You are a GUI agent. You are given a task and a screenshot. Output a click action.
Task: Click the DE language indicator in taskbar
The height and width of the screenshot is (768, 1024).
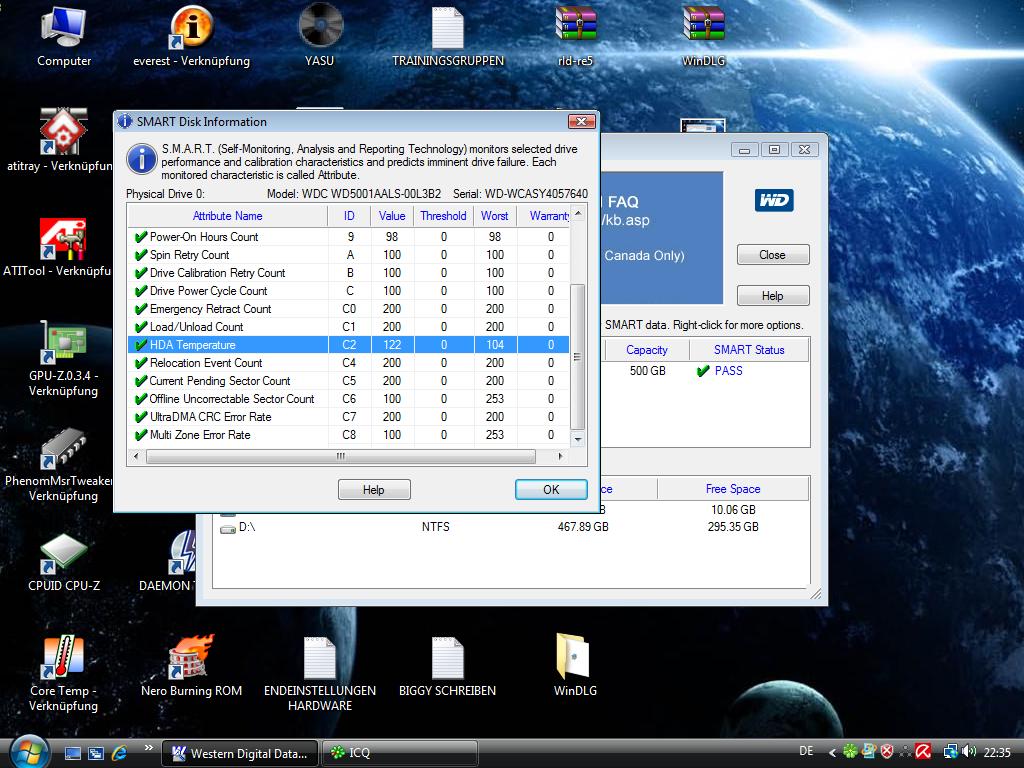pos(807,752)
